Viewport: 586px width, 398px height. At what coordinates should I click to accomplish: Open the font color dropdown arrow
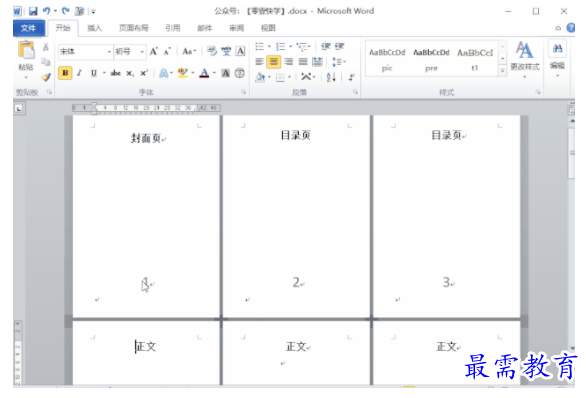[x=214, y=73]
